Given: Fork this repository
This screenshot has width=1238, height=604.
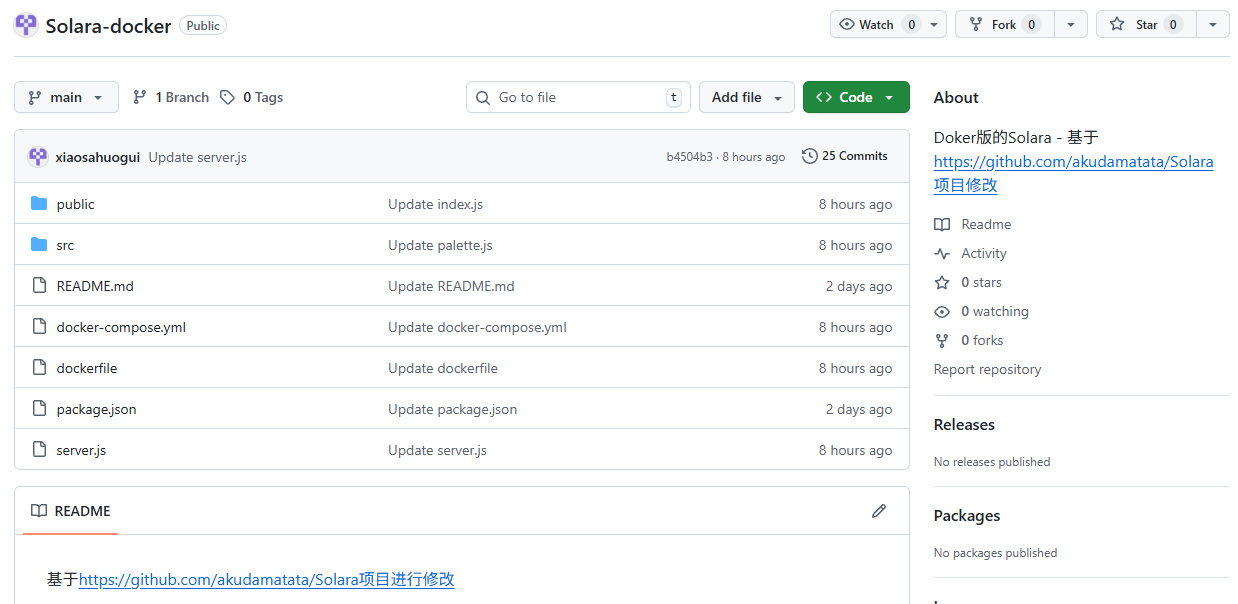Looking at the screenshot, I should 1004,25.
